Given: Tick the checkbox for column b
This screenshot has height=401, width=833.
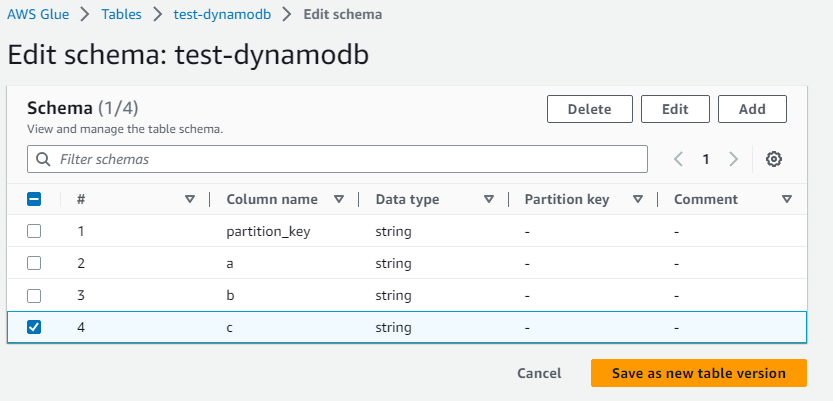Looking at the screenshot, I should tap(34, 295).
